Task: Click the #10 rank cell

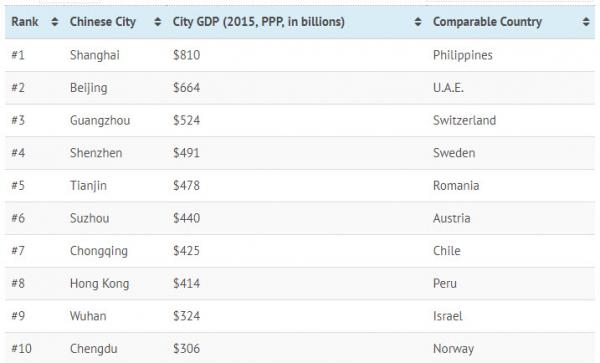Action: point(21,348)
